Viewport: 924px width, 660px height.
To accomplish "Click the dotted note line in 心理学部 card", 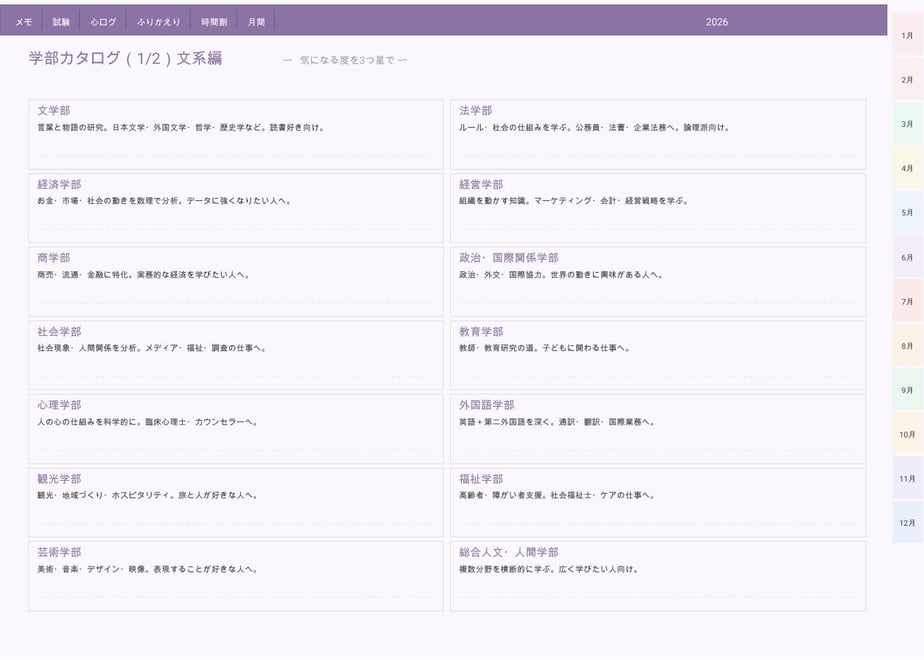I will coord(236,450).
